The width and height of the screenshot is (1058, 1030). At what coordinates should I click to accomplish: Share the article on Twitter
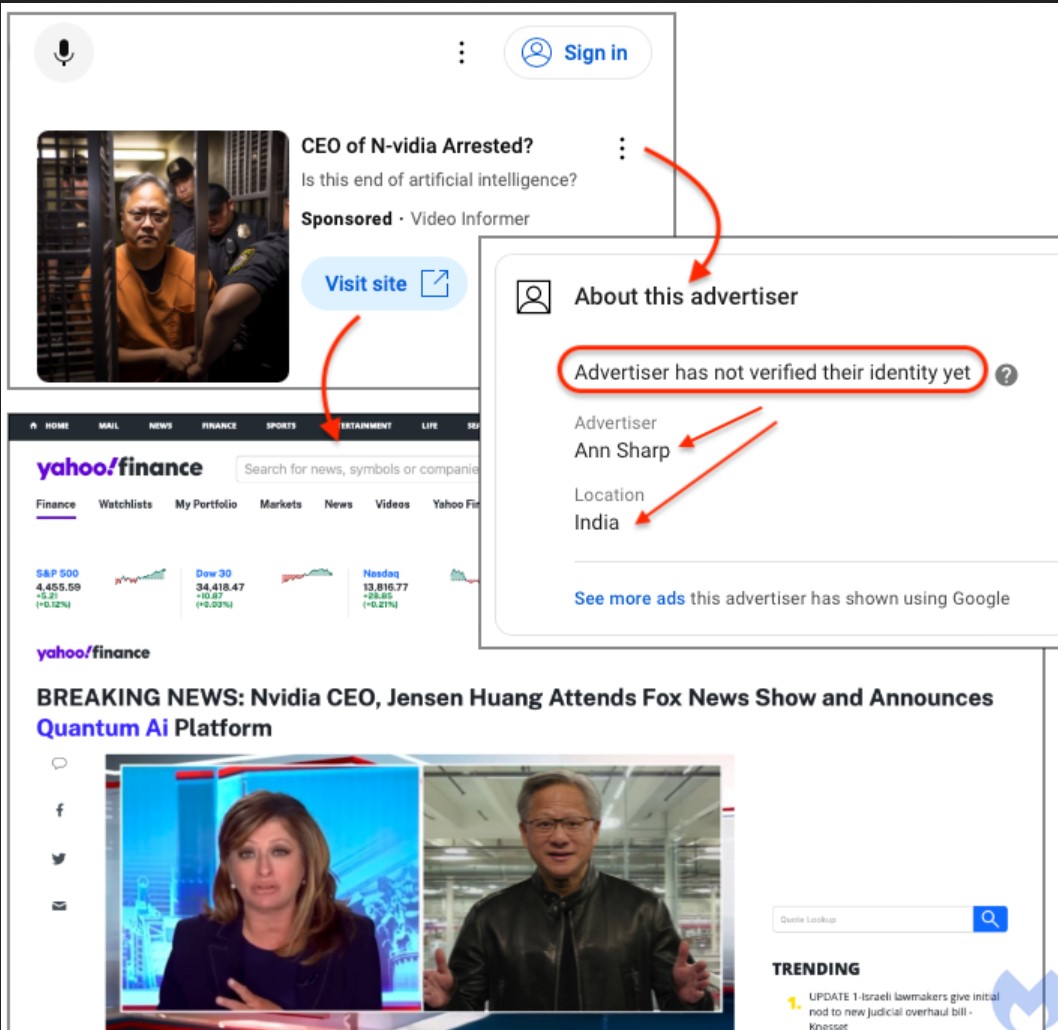click(59, 858)
